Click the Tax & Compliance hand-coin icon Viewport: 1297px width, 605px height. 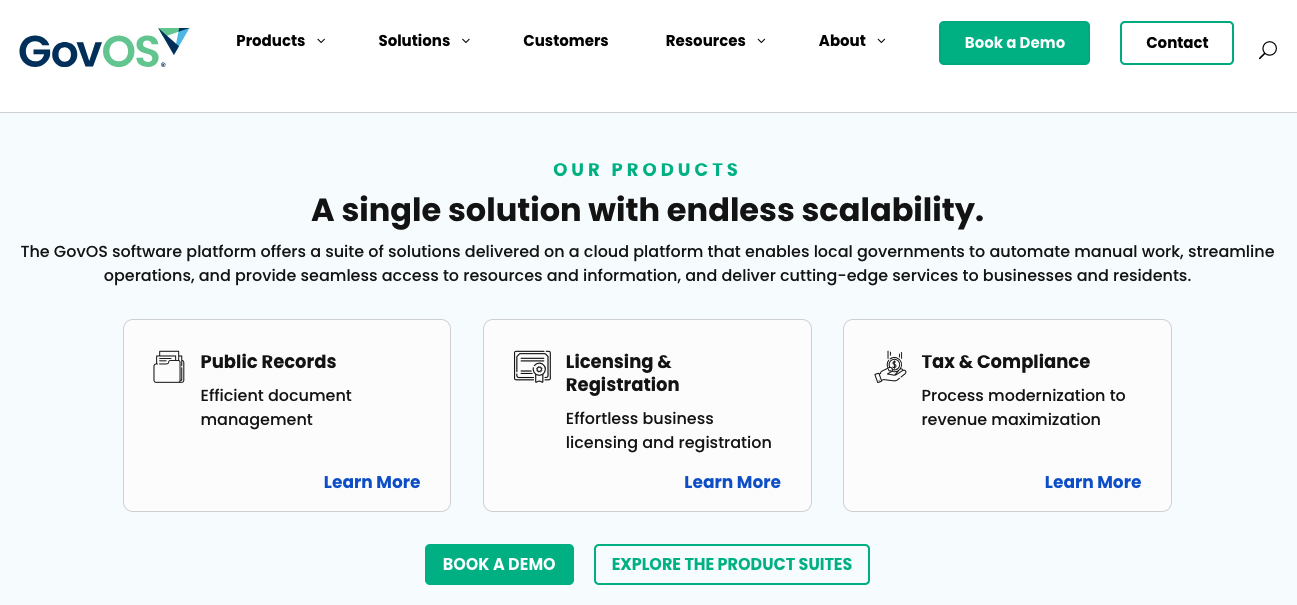890,367
